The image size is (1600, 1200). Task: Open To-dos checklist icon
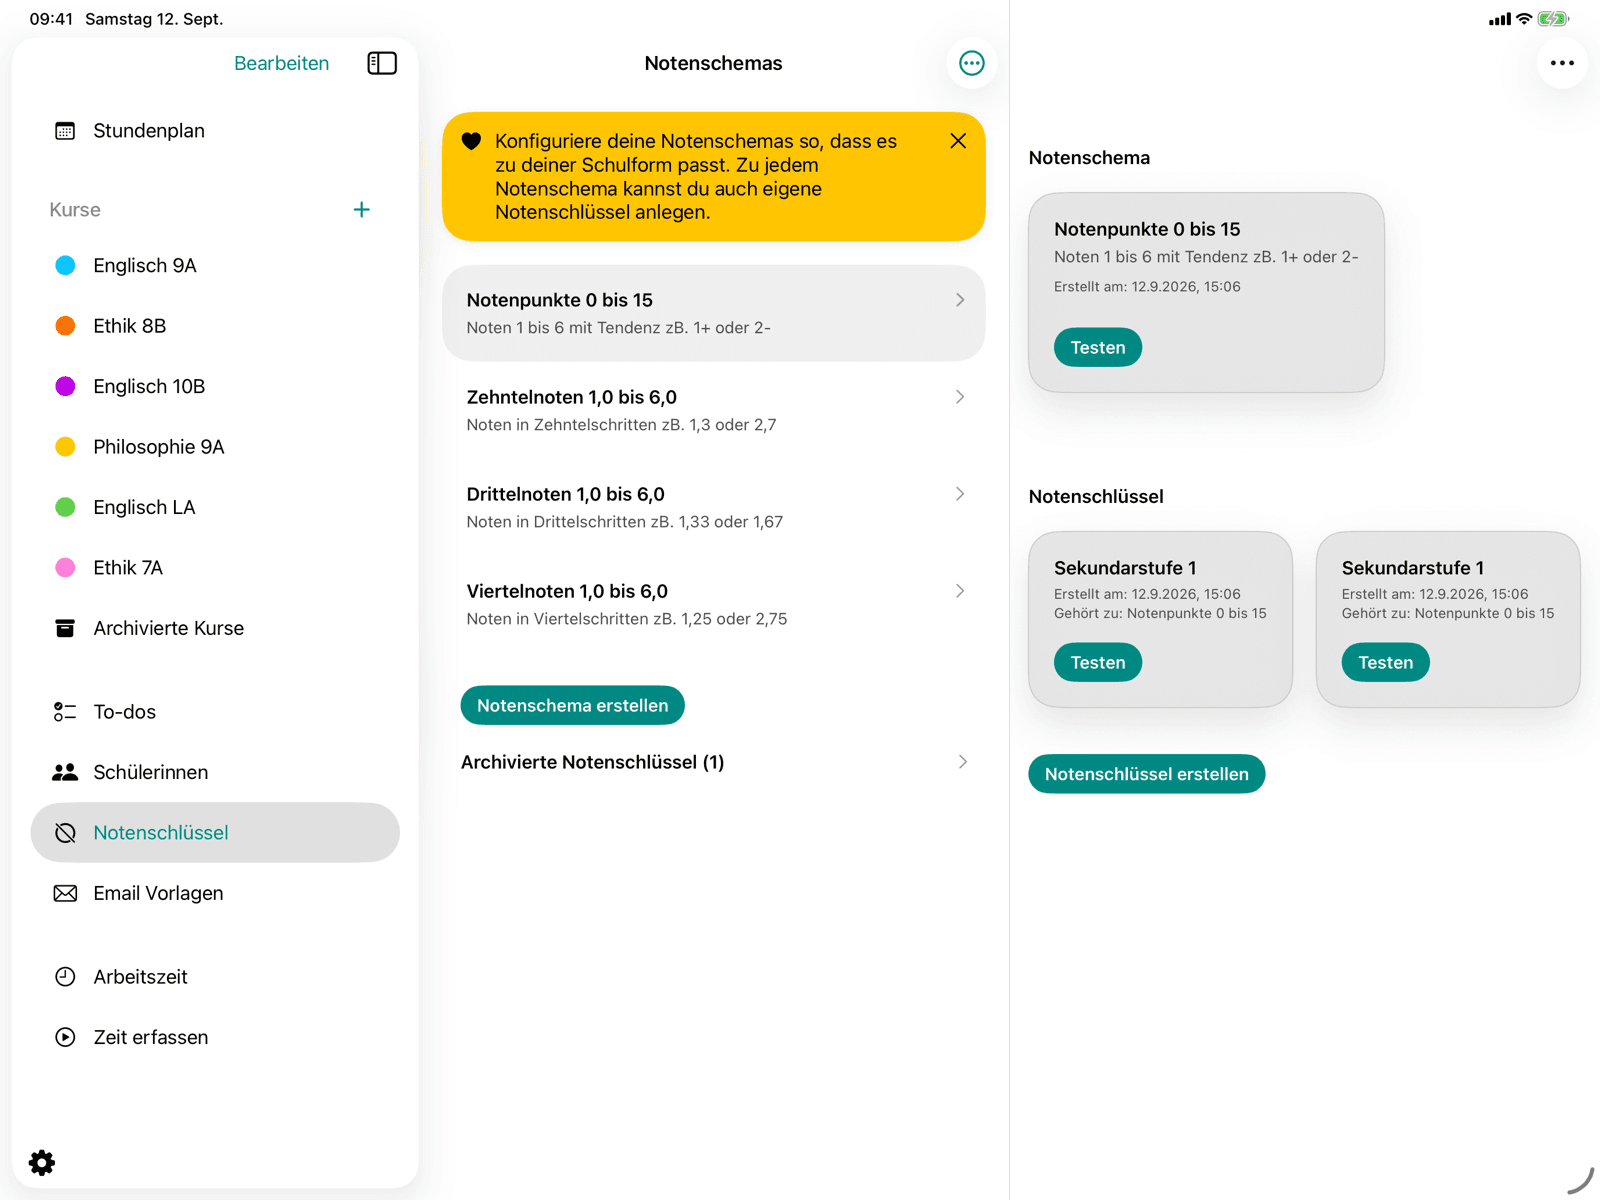pos(65,712)
